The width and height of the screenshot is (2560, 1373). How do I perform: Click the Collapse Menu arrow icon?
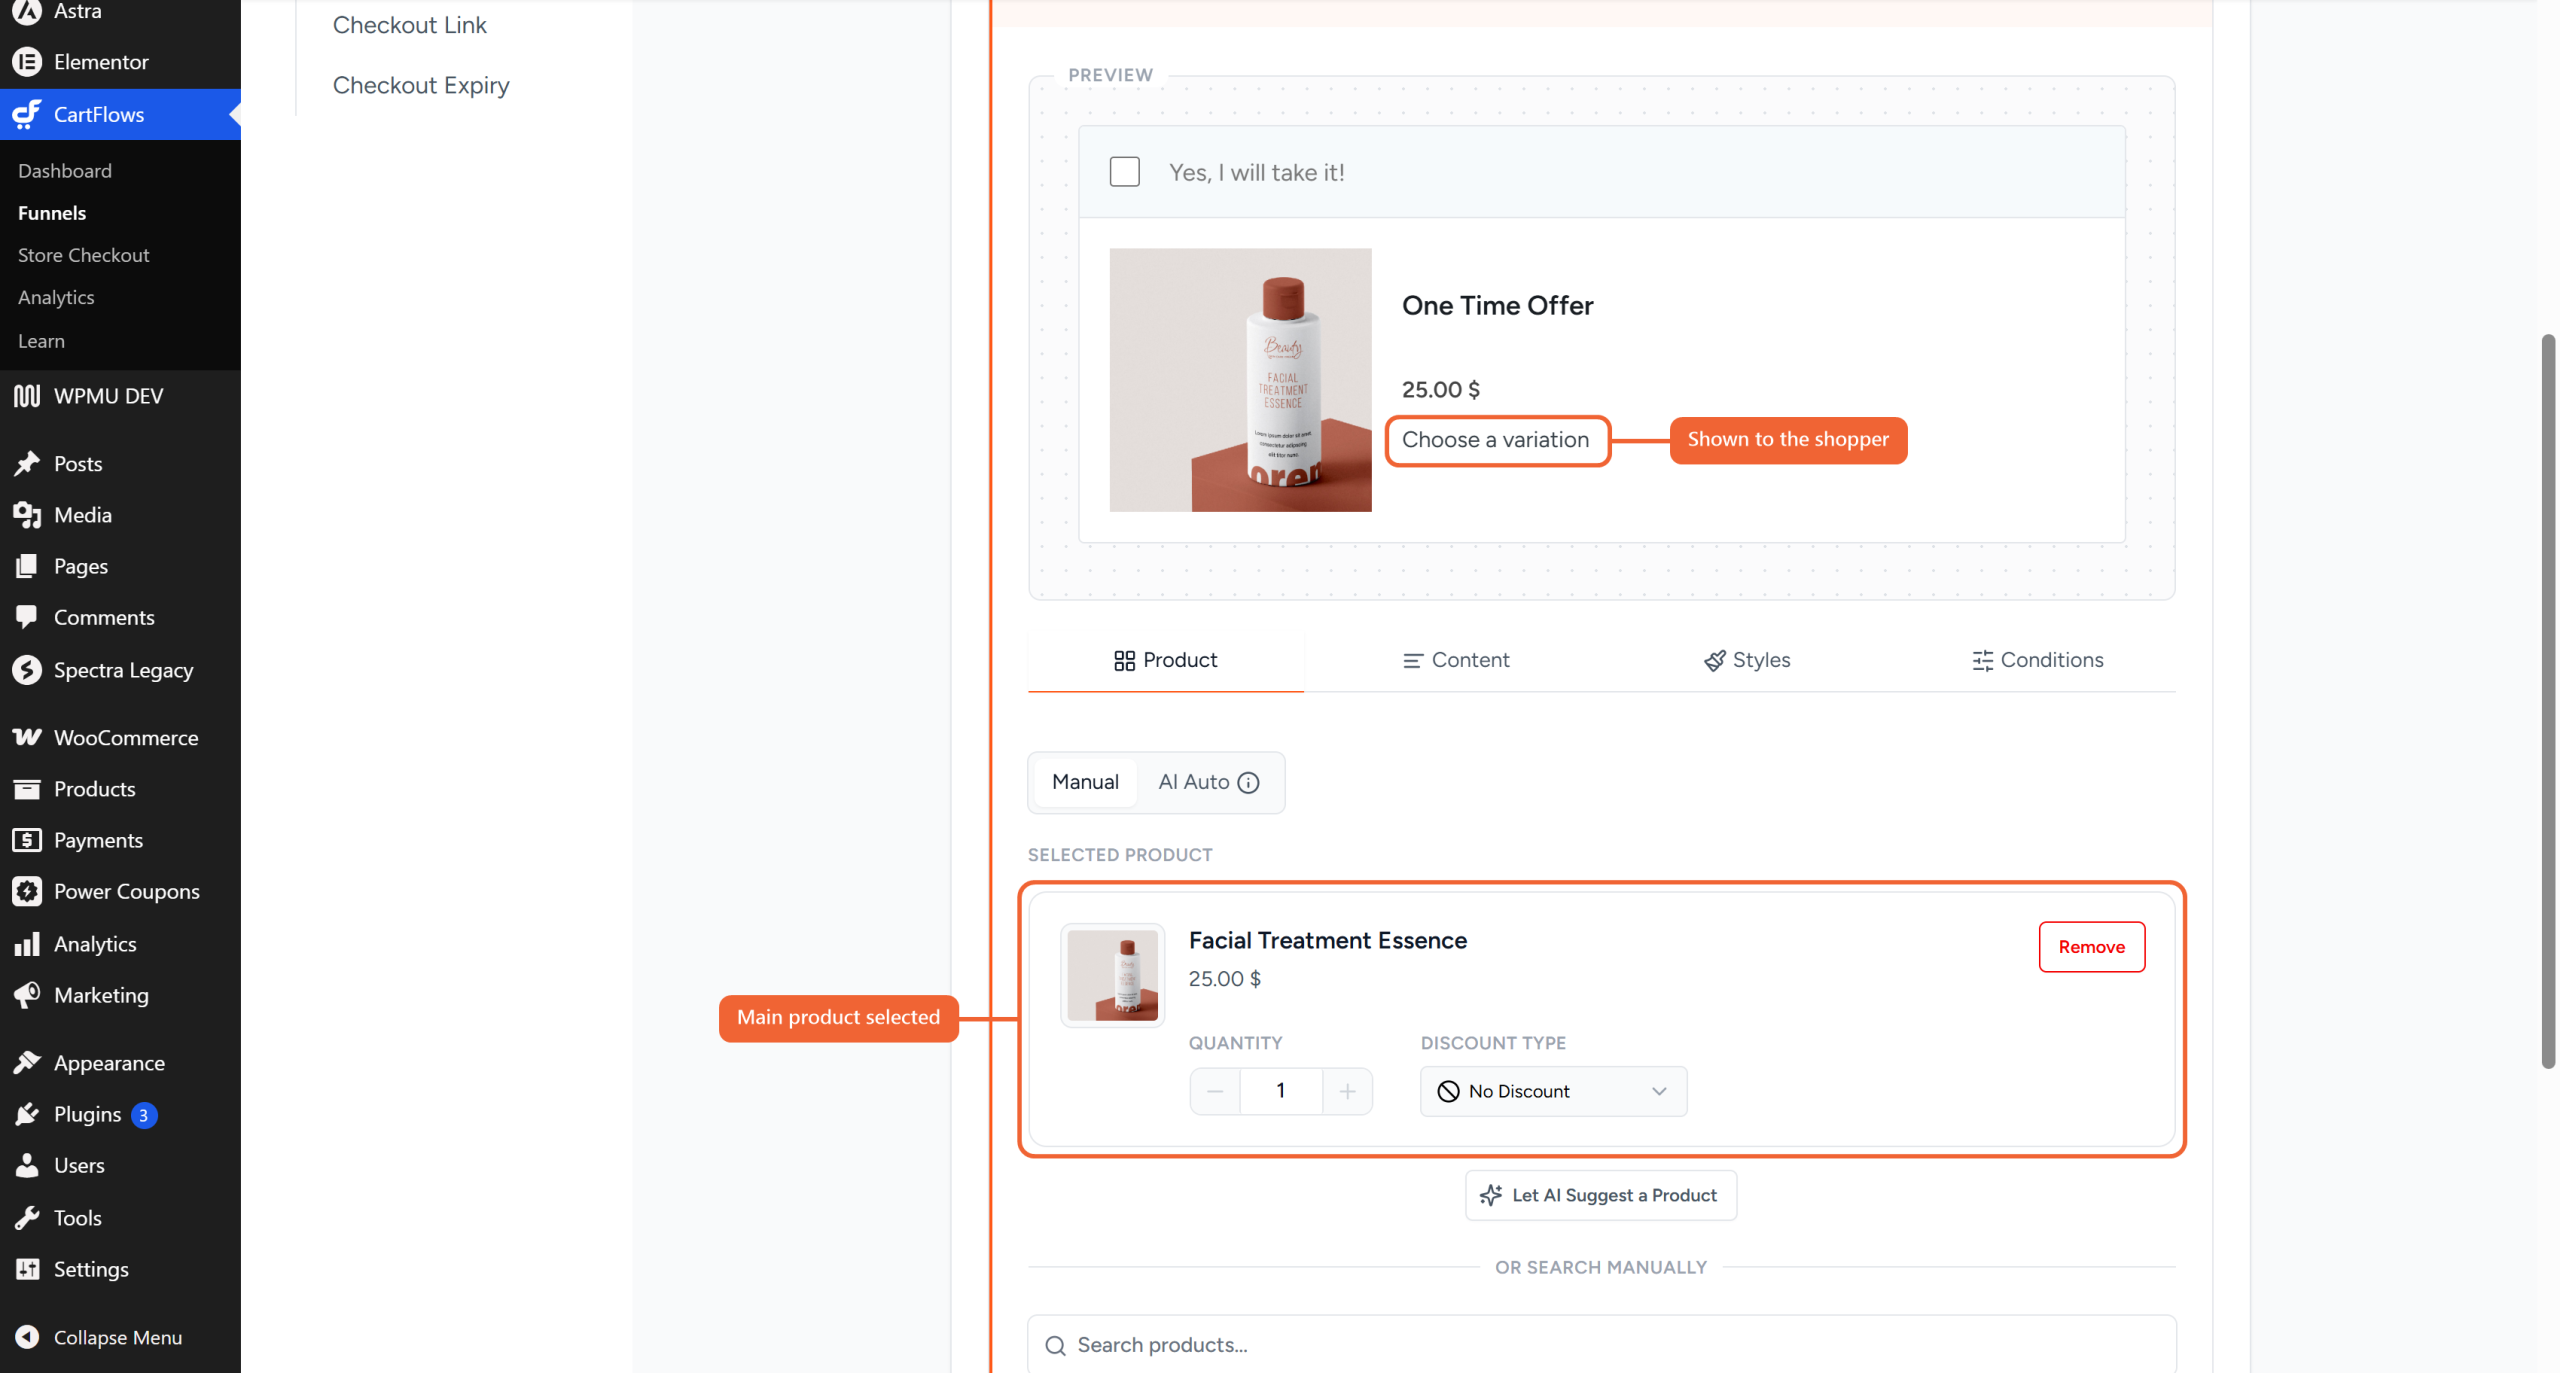27,1337
